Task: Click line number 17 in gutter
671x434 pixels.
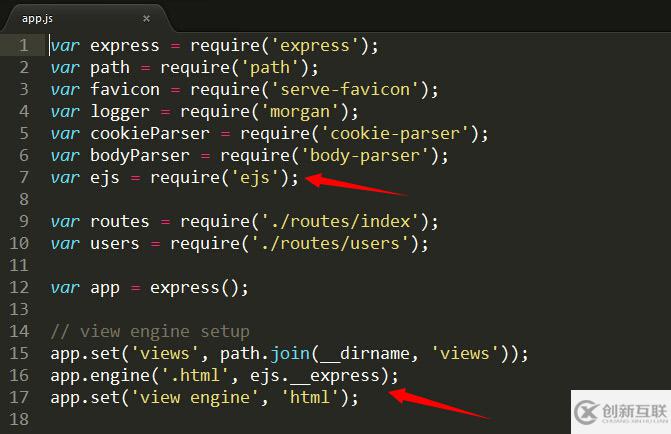Action: click(x=19, y=397)
